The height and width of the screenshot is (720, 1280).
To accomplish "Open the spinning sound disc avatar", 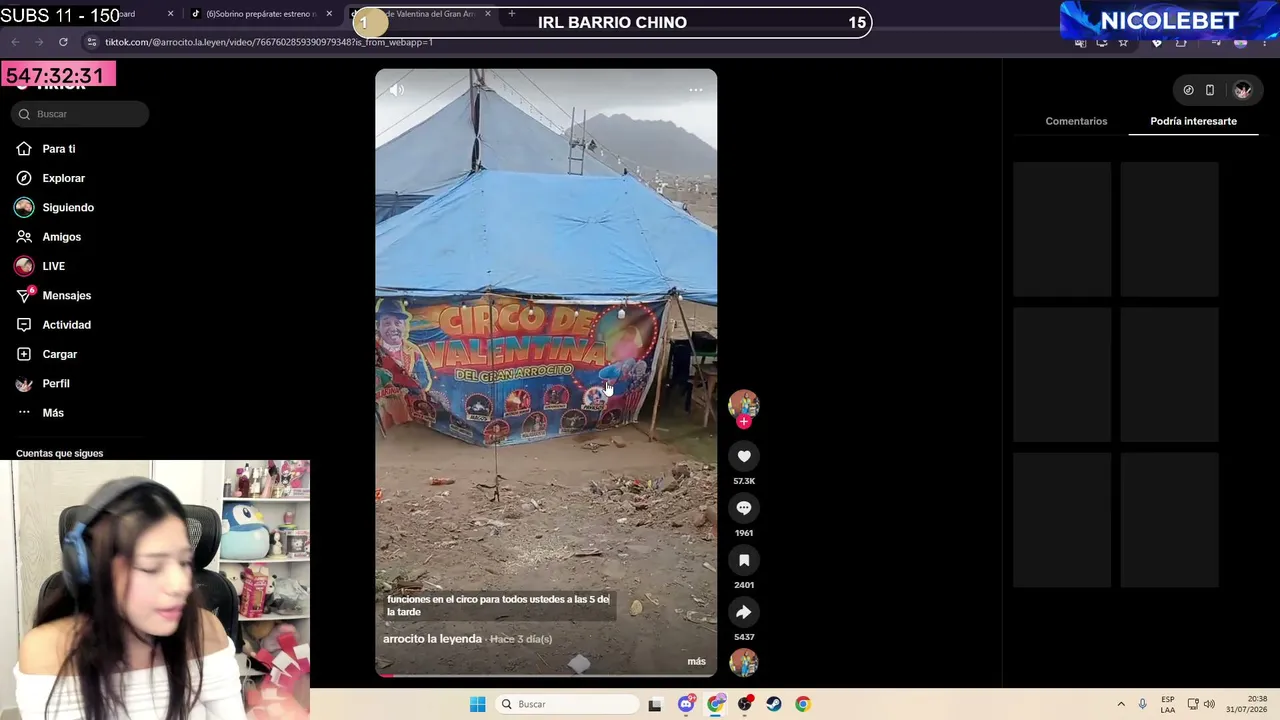I will click(x=744, y=662).
